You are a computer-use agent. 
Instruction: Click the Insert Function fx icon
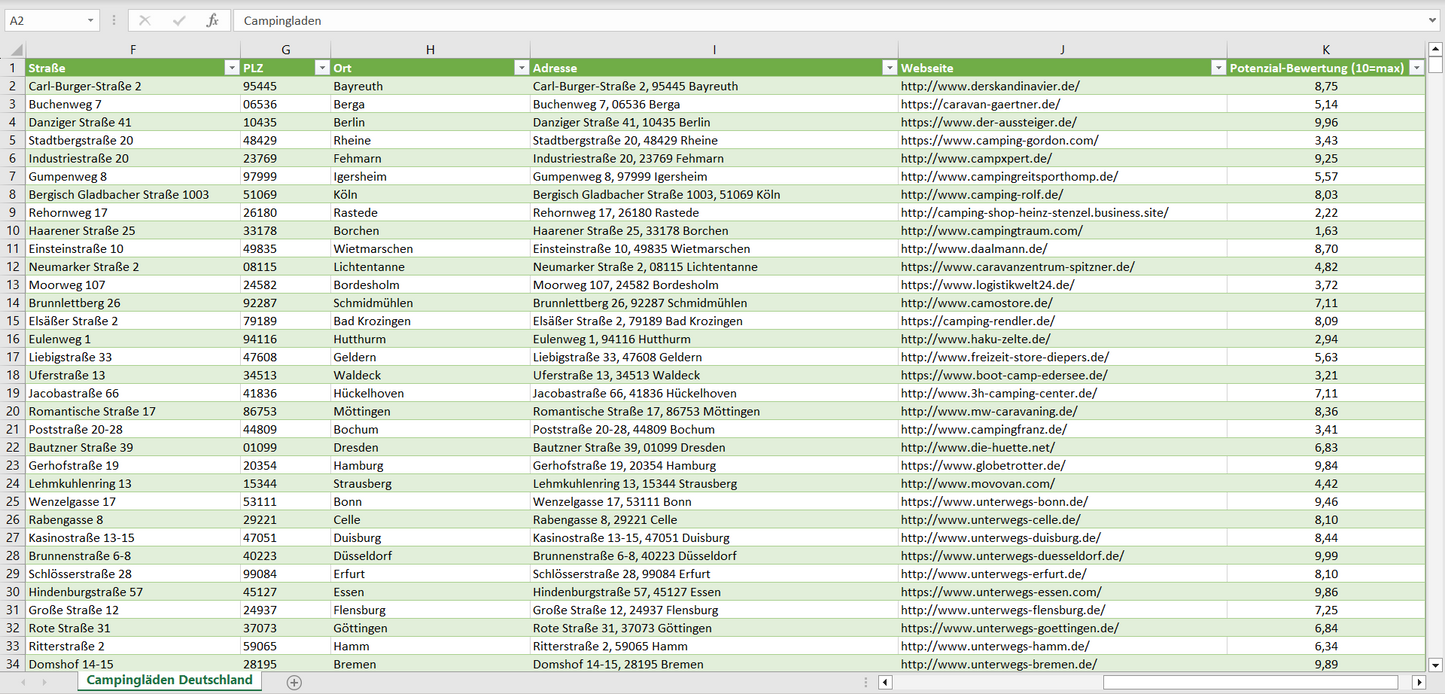point(212,20)
